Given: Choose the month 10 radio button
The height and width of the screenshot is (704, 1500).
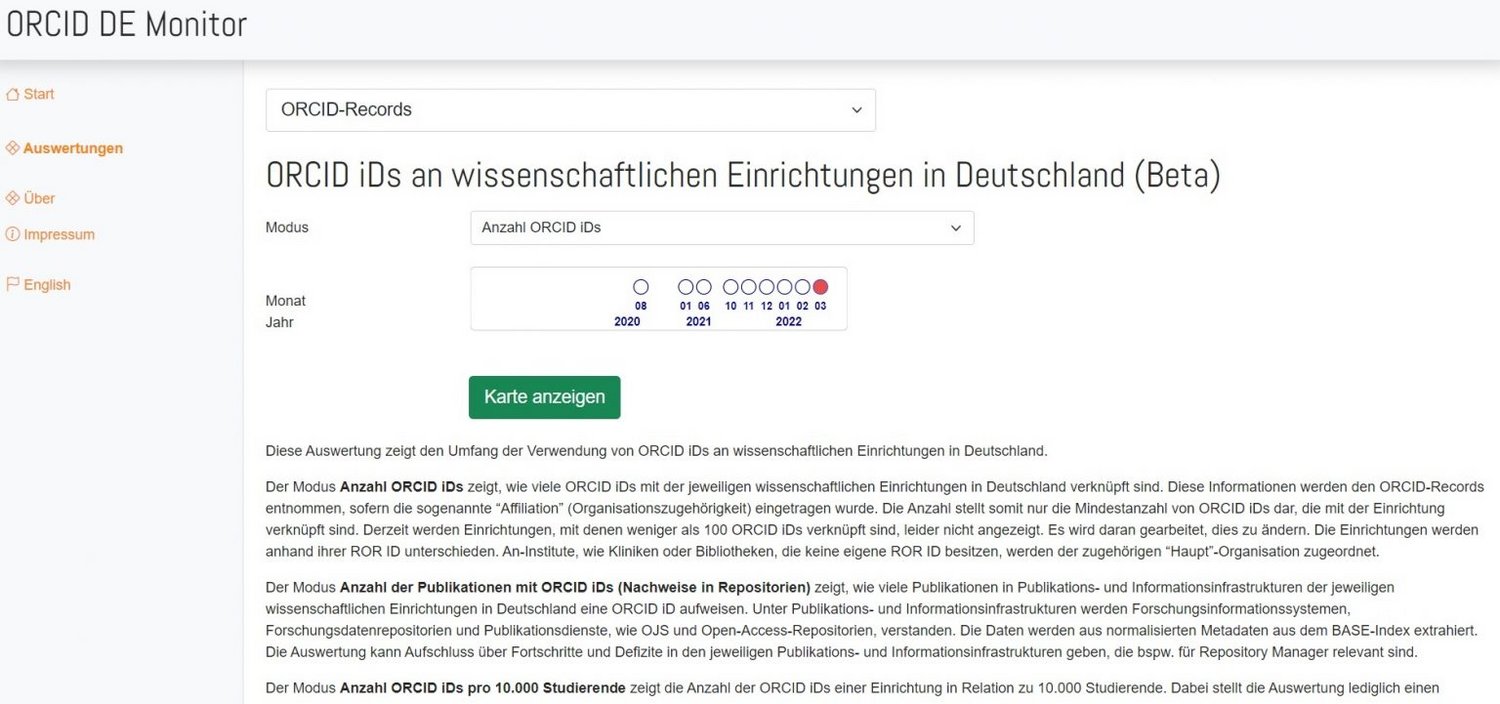Looking at the screenshot, I should click(731, 287).
